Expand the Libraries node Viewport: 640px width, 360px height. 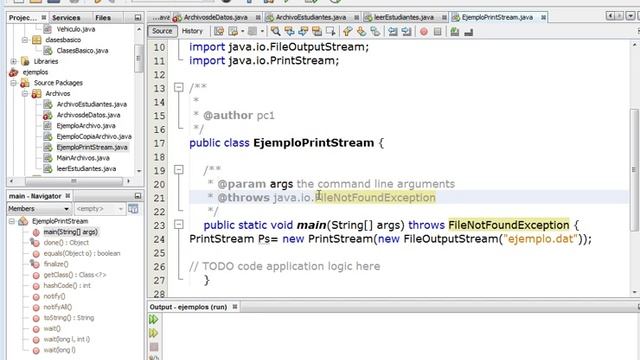[x=13, y=61]
